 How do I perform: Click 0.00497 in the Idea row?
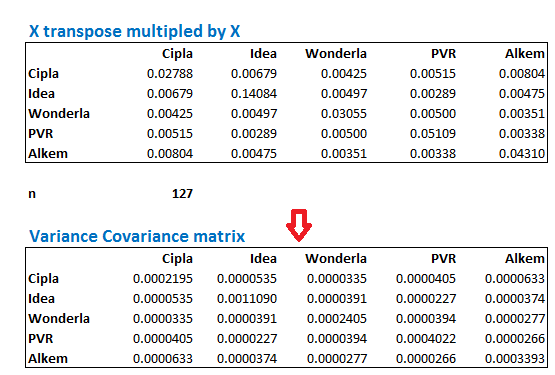coord(344,94)
